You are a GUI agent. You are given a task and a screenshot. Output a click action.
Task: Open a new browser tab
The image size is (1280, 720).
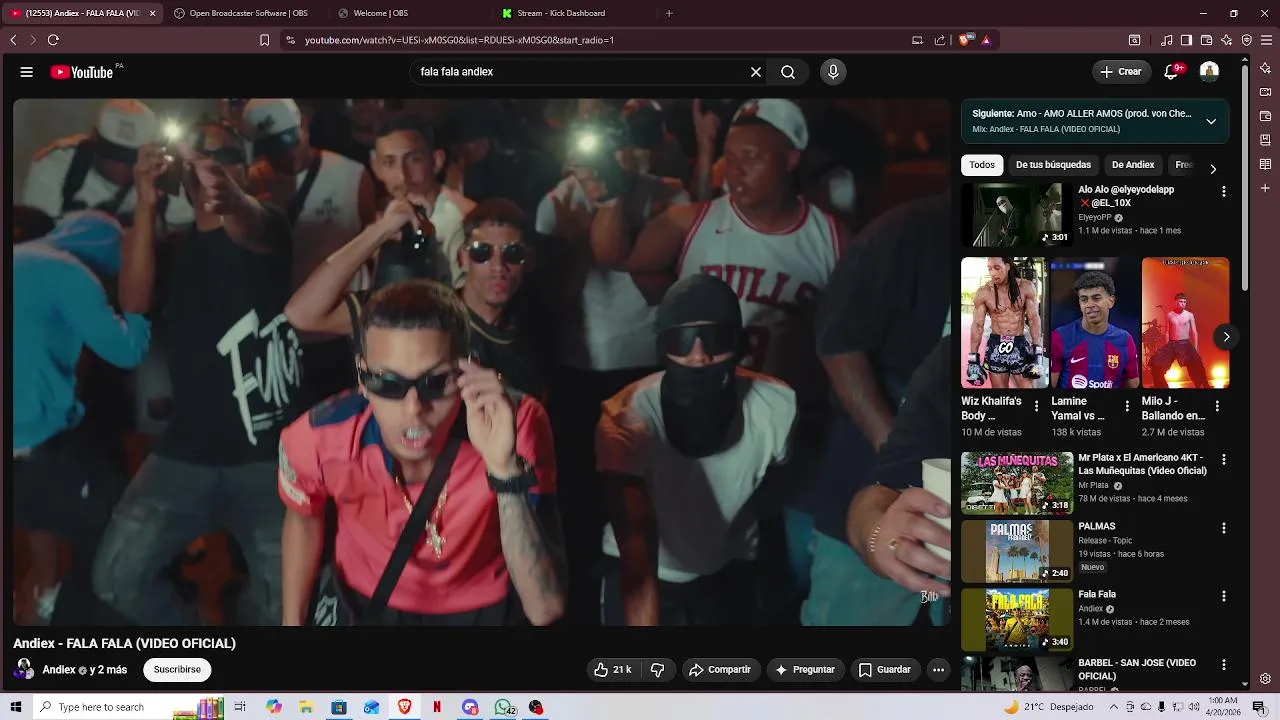(669, 13)
